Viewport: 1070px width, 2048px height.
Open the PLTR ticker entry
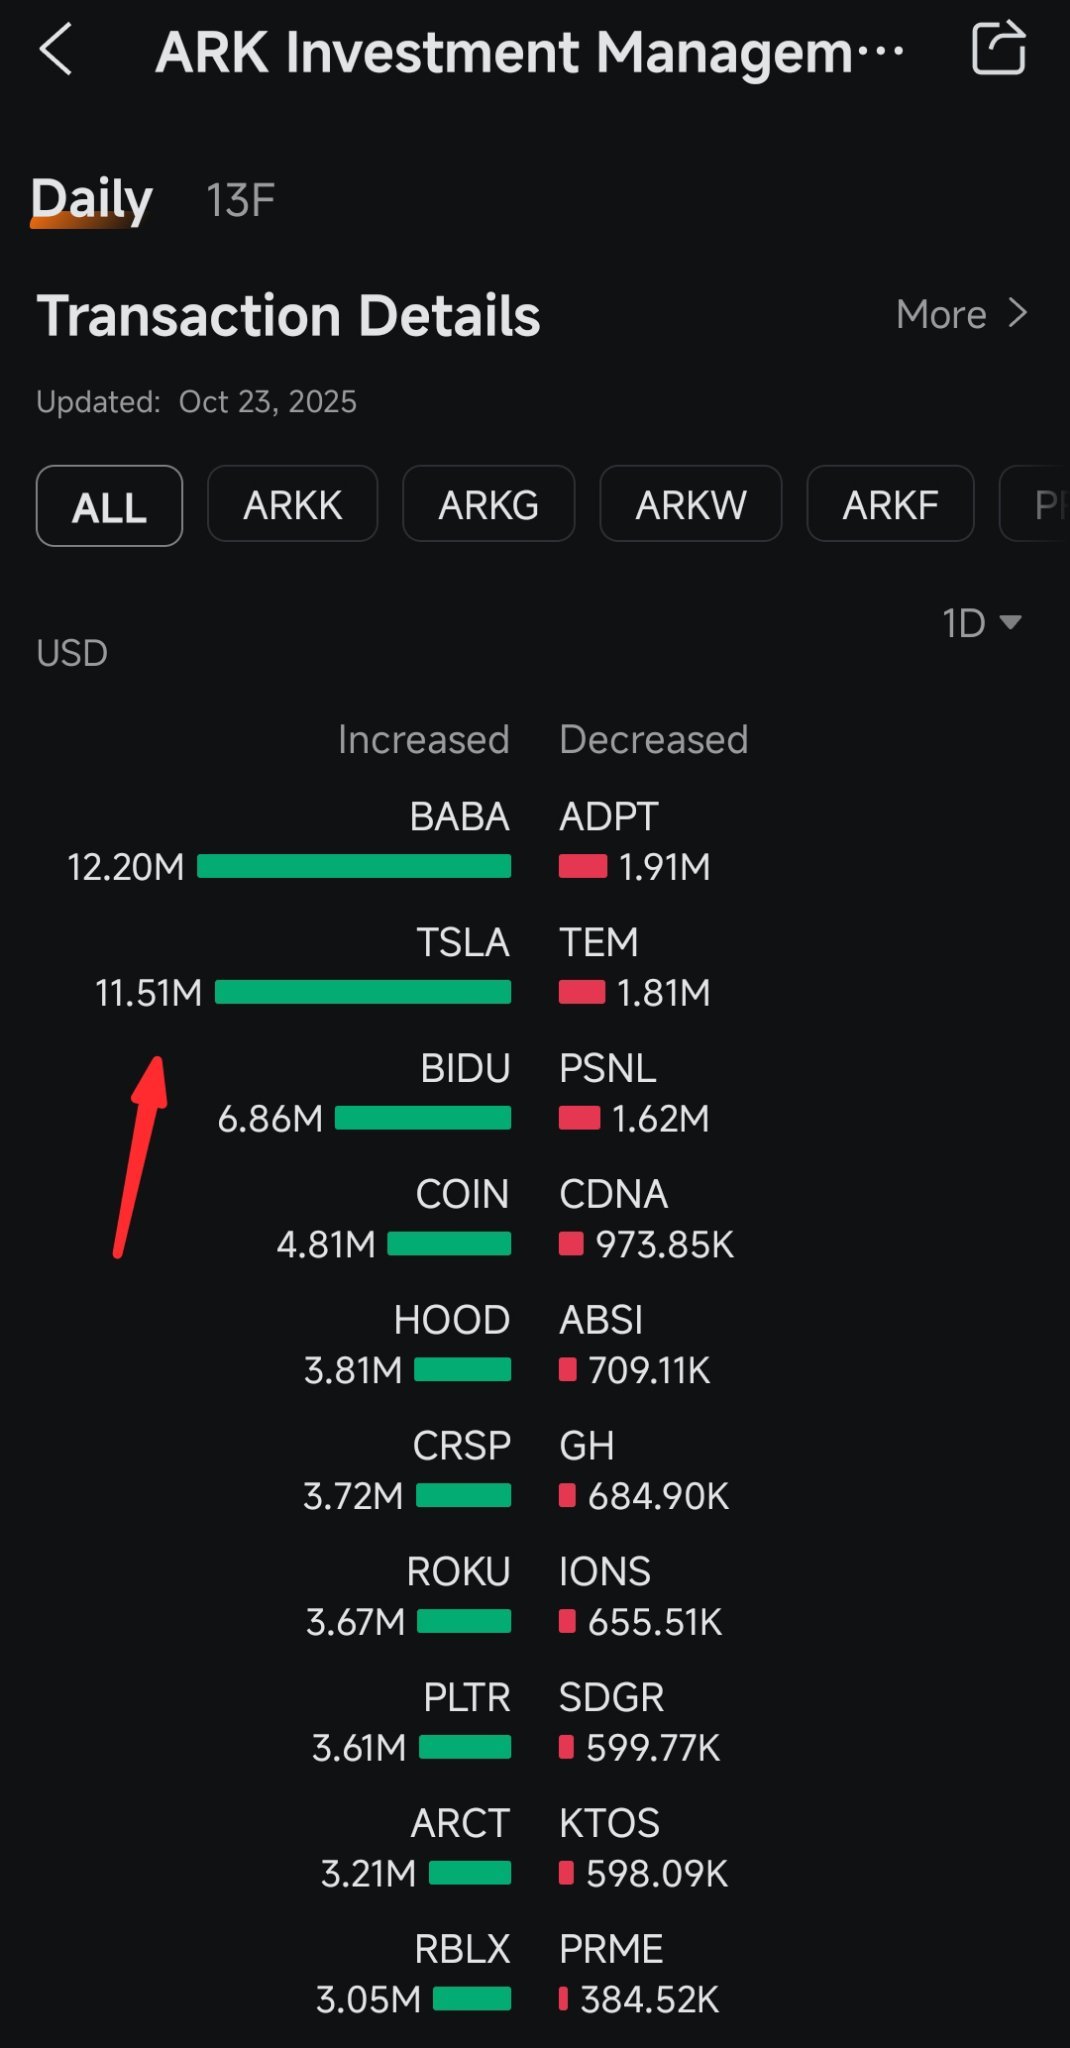pos(466,1697)
